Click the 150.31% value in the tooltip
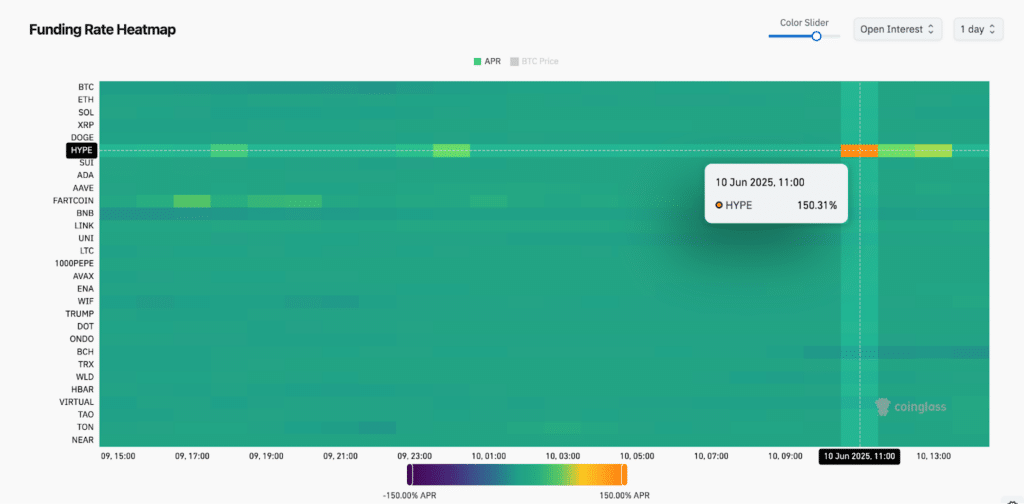 pos(817,205)
